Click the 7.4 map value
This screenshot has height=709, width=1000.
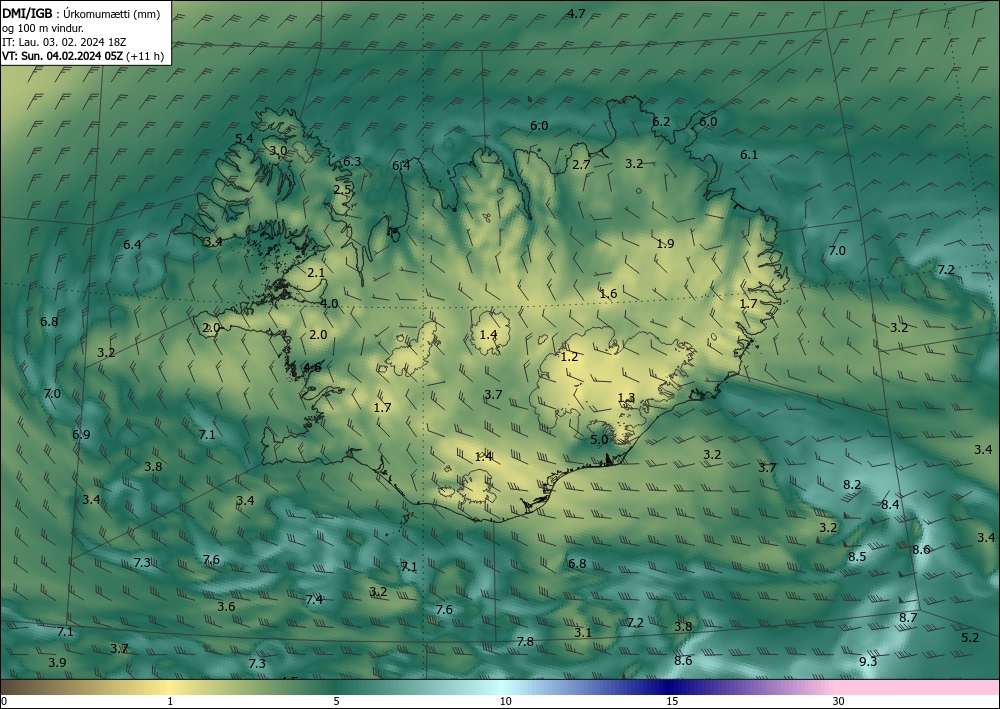coord(314,599)
